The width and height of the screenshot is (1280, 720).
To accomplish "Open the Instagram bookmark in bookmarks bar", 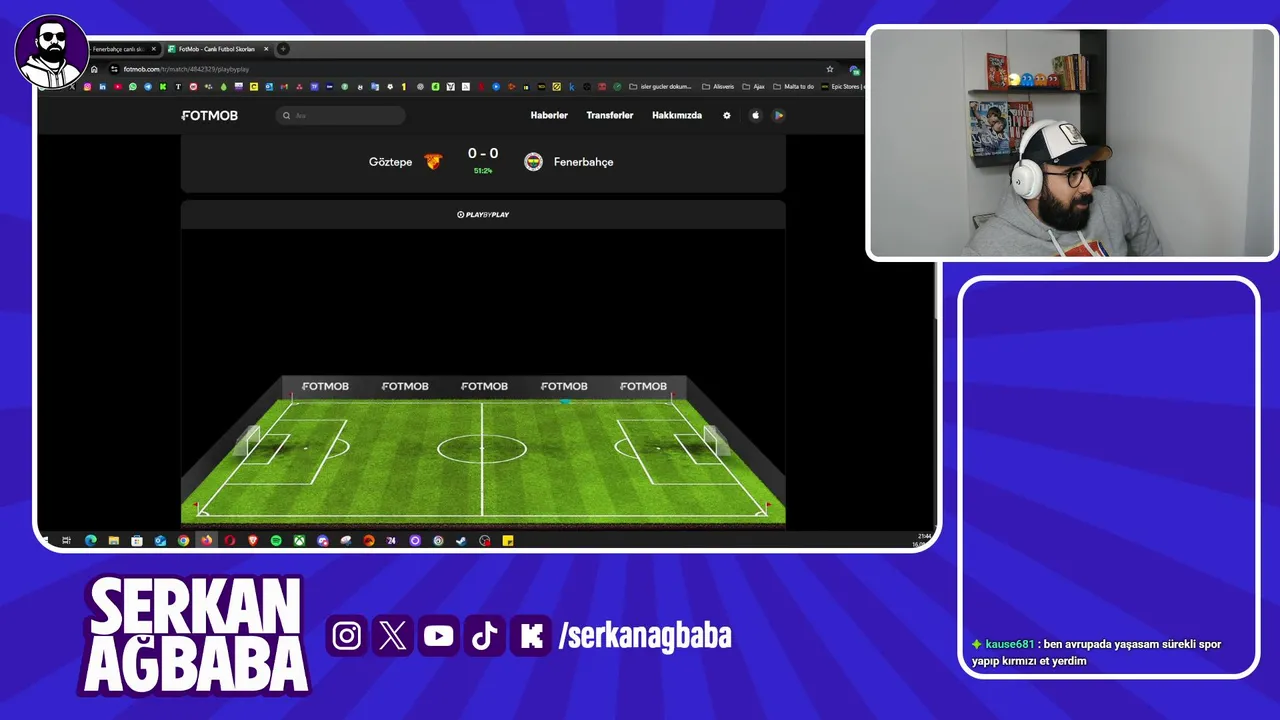I will click(x=88, y=87).
